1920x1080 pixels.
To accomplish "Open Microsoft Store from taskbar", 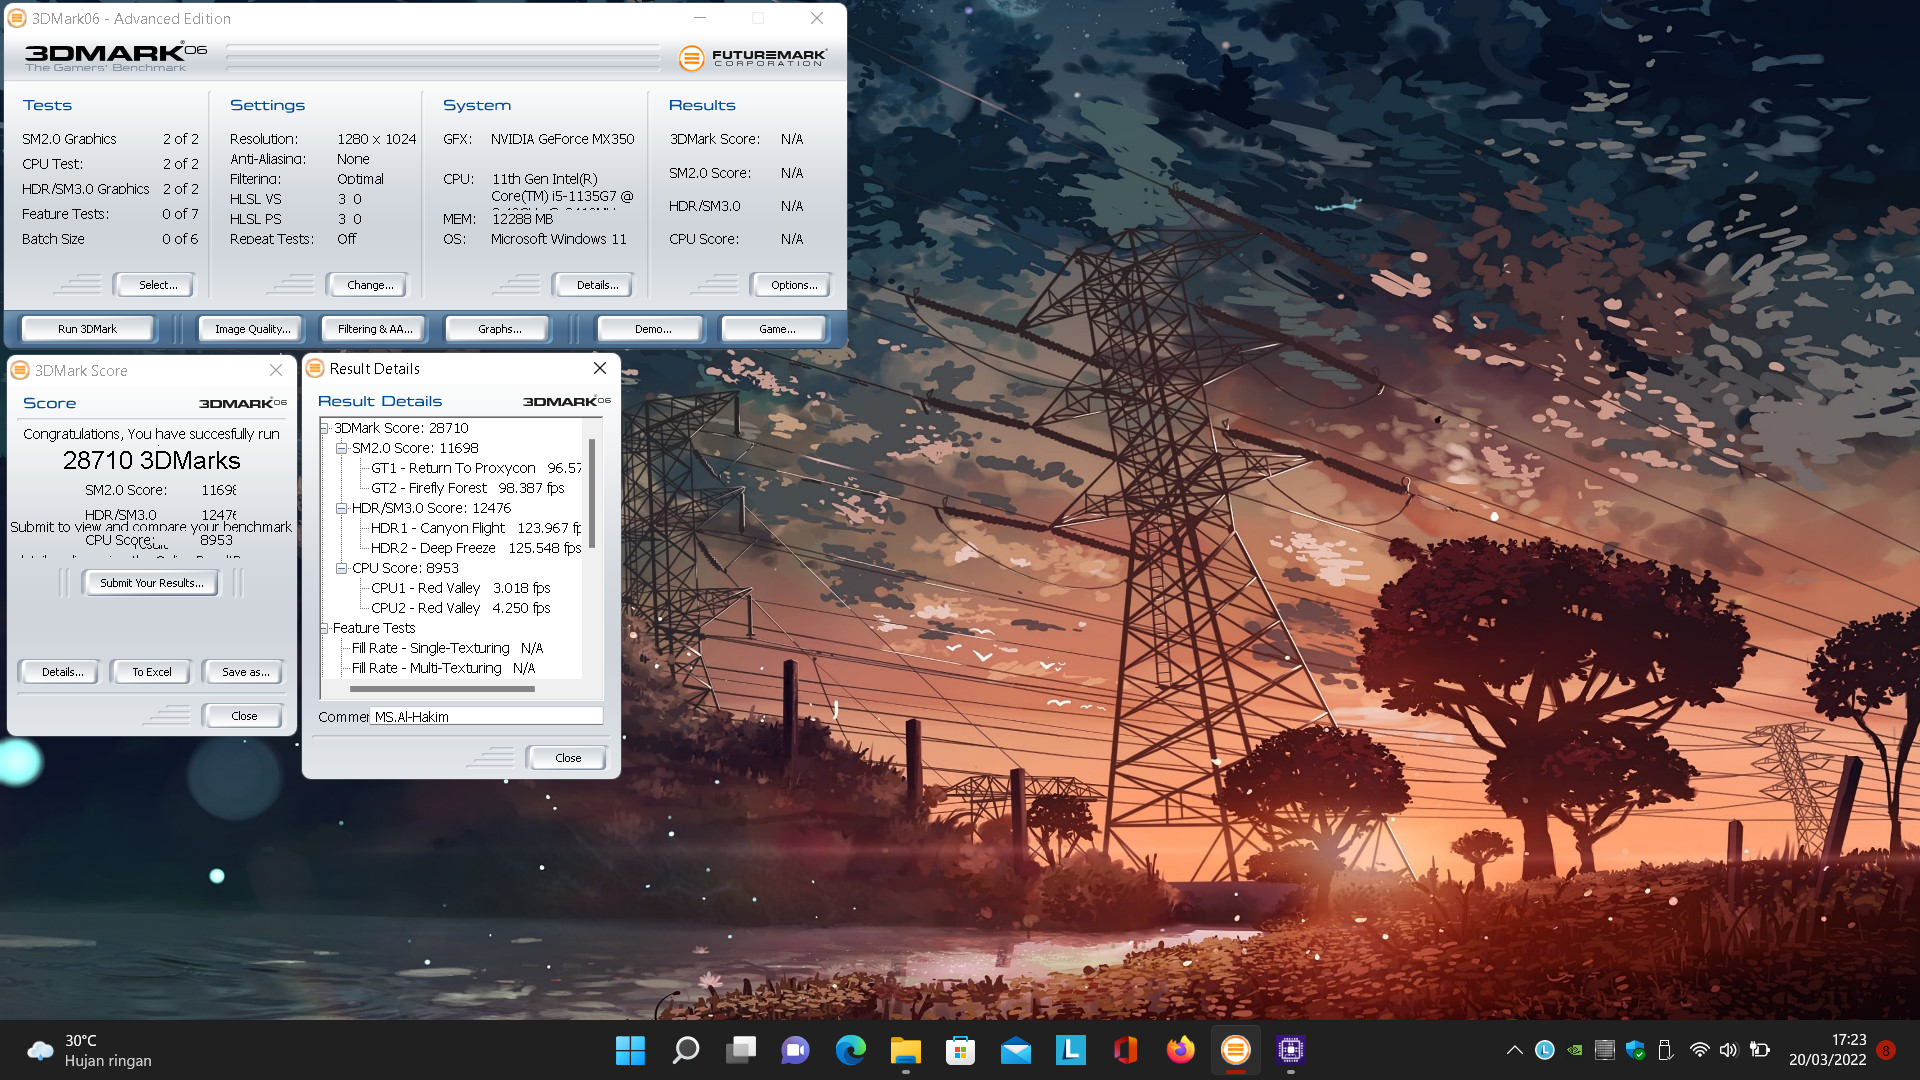I will point(961,1050).
